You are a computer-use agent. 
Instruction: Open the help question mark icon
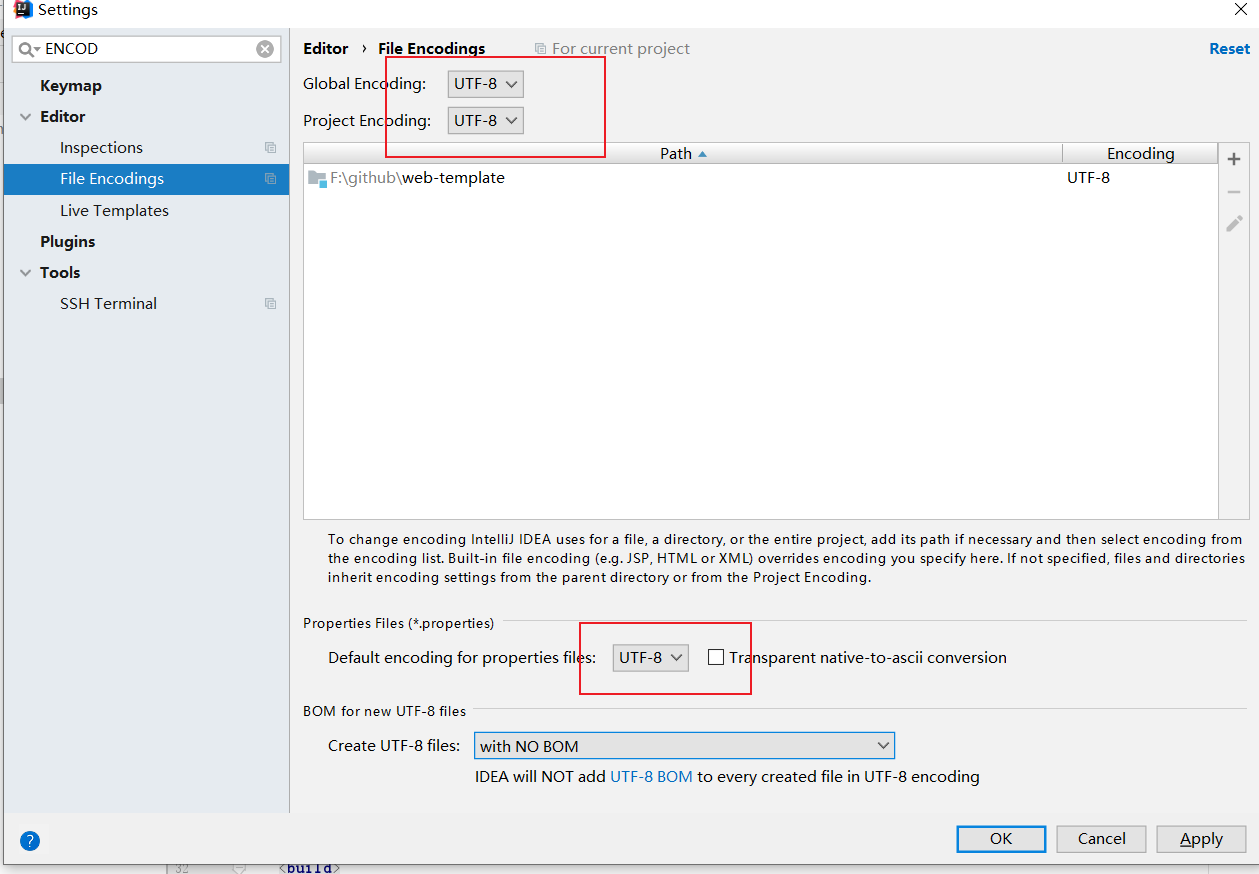pyautogui.click(x=30, y=841)
